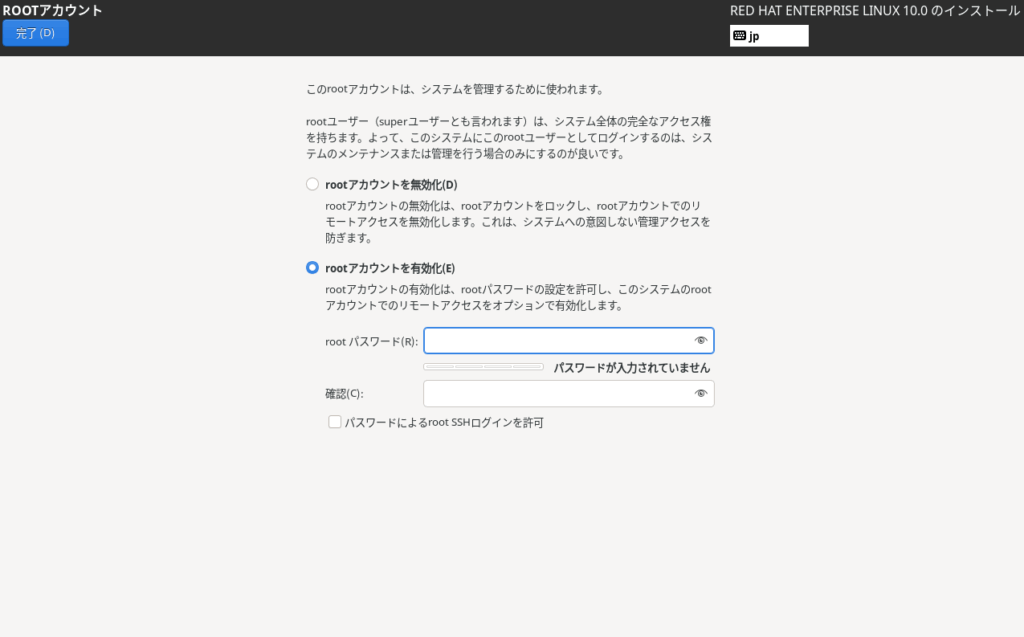
Task: Show root password using the eye icon
Action: point(701,341)
